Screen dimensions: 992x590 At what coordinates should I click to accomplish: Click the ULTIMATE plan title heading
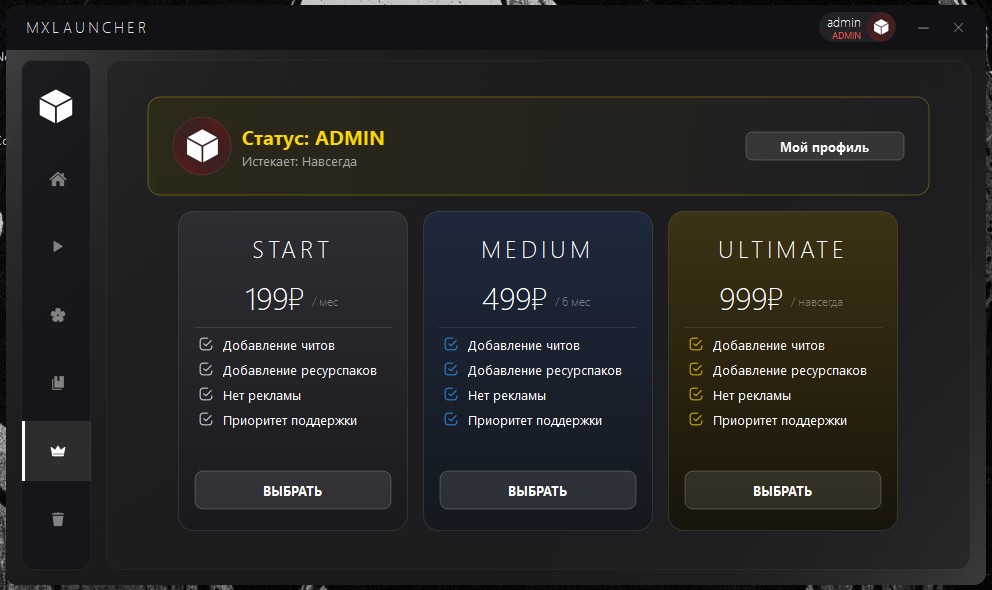[x=782, y=250]
